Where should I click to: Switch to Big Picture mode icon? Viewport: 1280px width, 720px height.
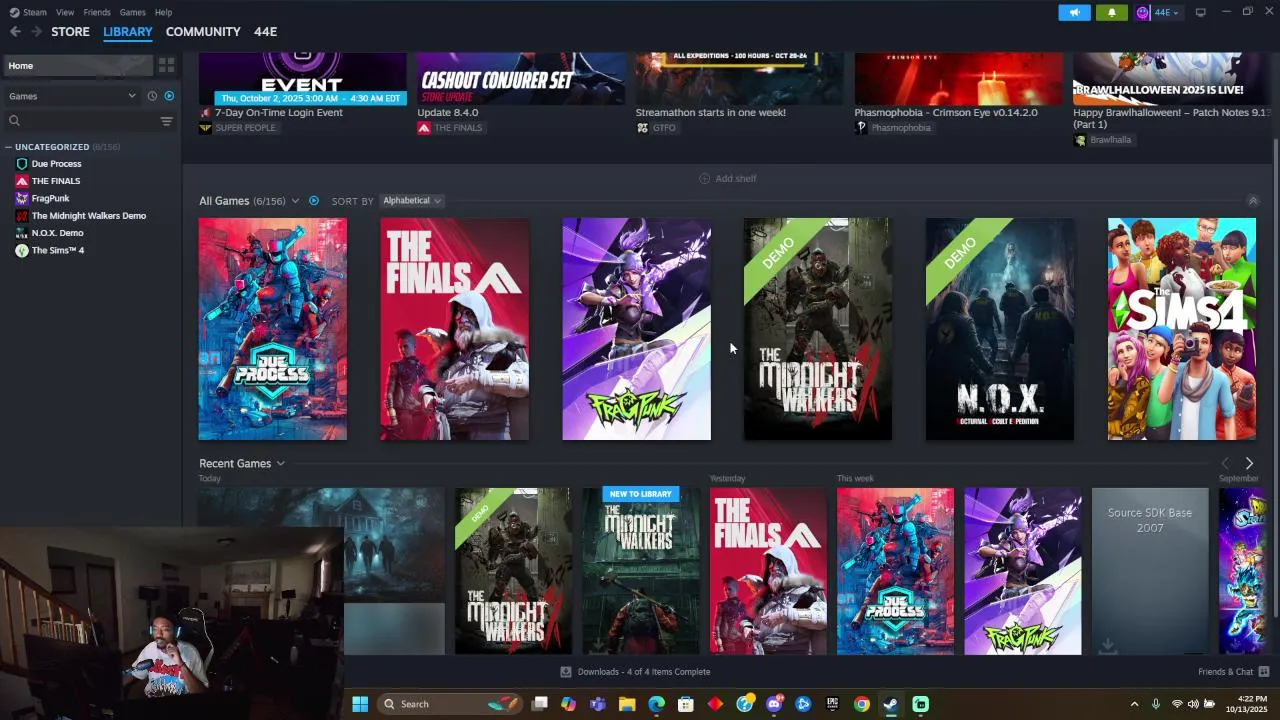click(x=1201, y=12)
